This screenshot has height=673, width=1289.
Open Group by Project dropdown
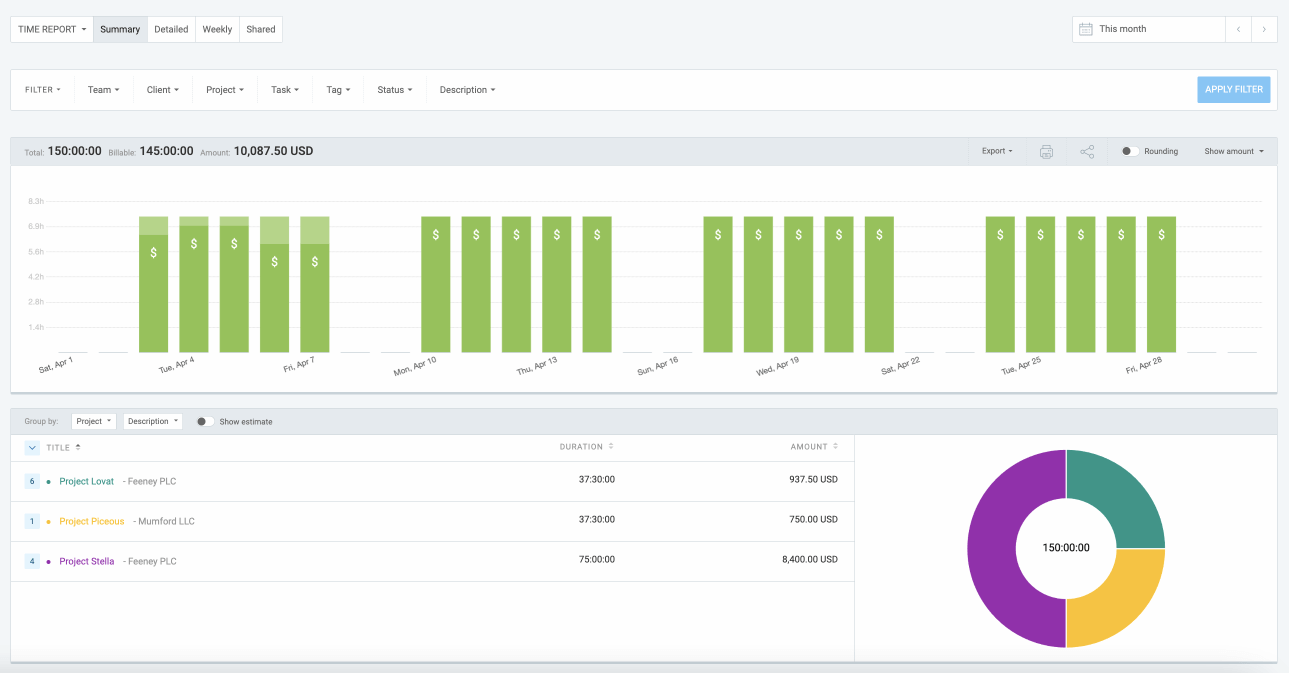click(x=94, y=421)
